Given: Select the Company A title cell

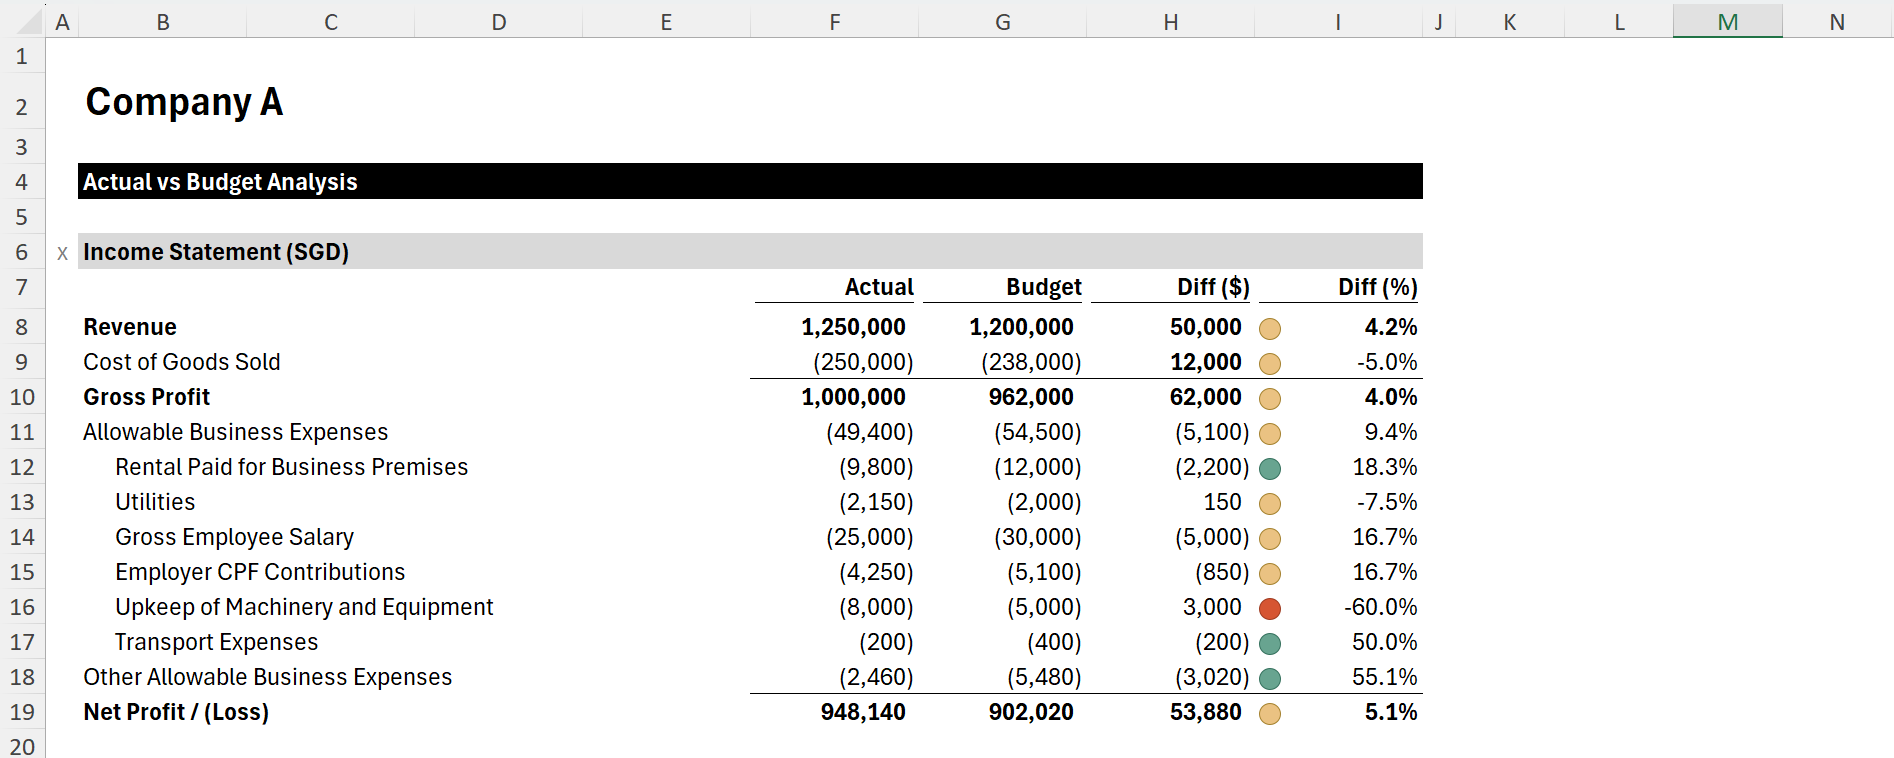Looking at the screenshot, I should coord(184,102).
